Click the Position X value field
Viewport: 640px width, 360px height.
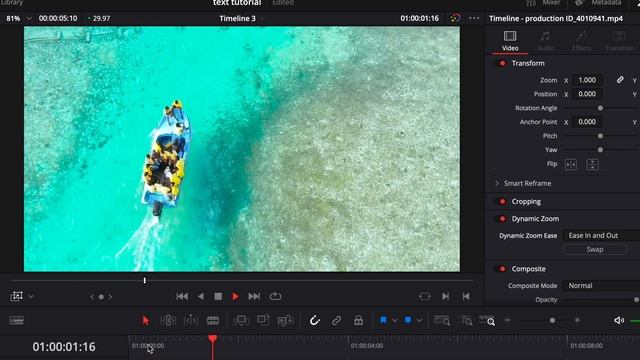point(587,94)
